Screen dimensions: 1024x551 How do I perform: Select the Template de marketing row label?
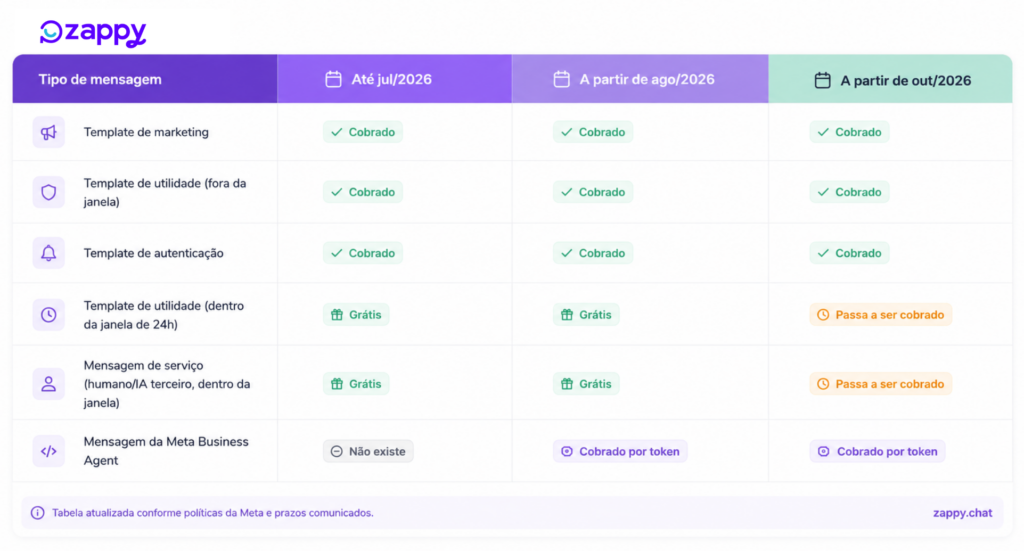(x=146, y=132)
